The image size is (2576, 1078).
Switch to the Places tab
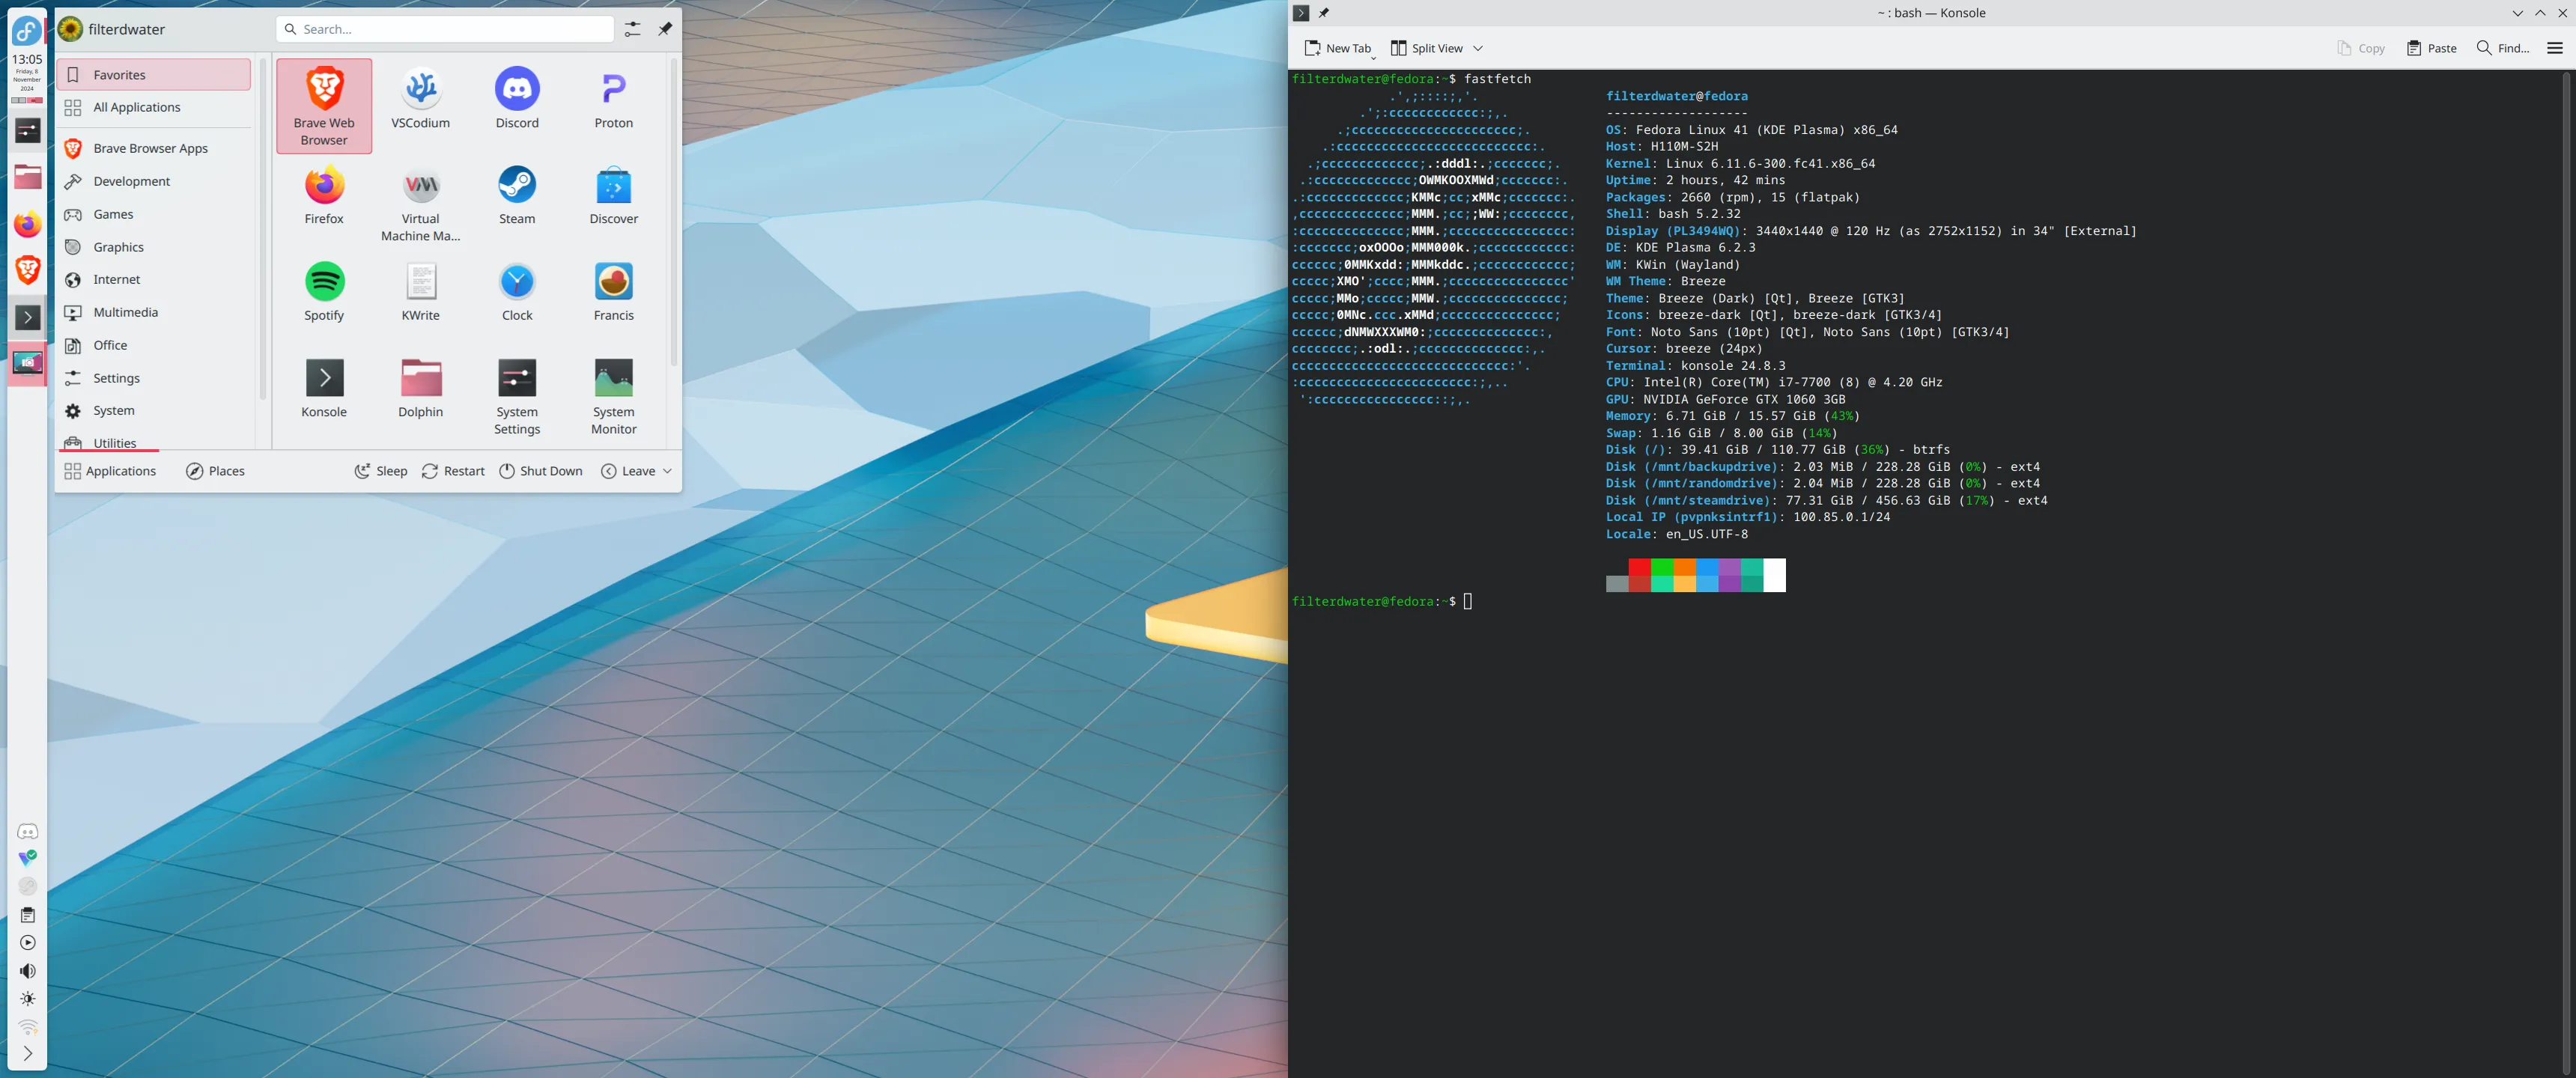pos(215,470)
